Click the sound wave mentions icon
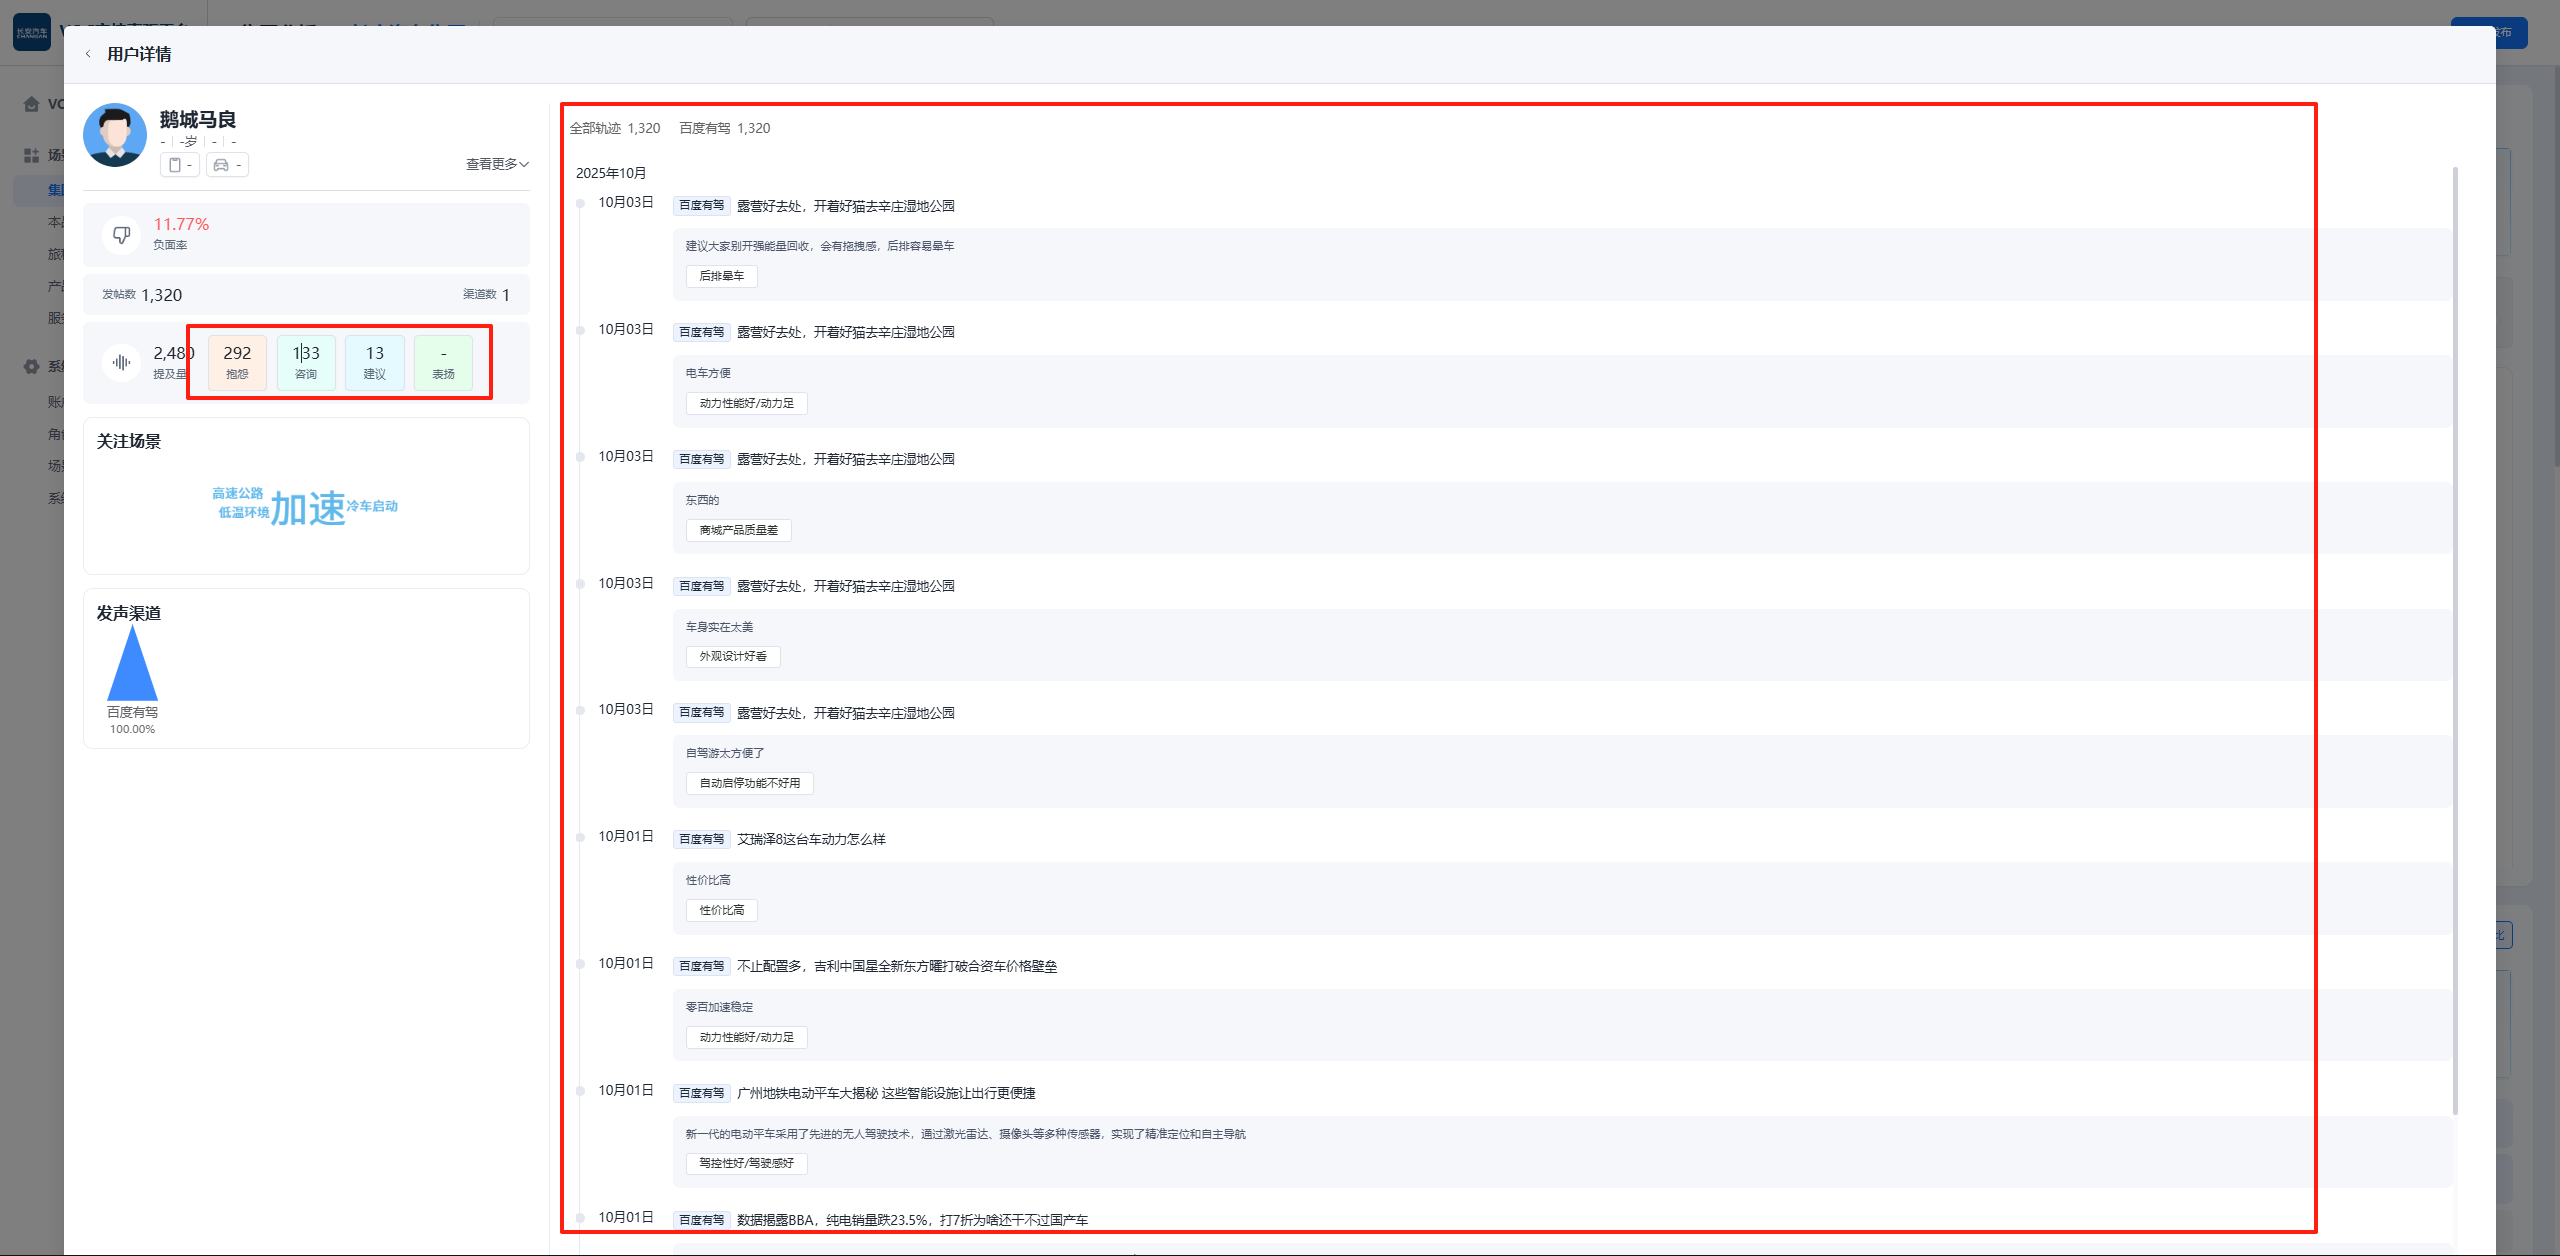This screenshot has height=1256, width=2560. point(121,362)
